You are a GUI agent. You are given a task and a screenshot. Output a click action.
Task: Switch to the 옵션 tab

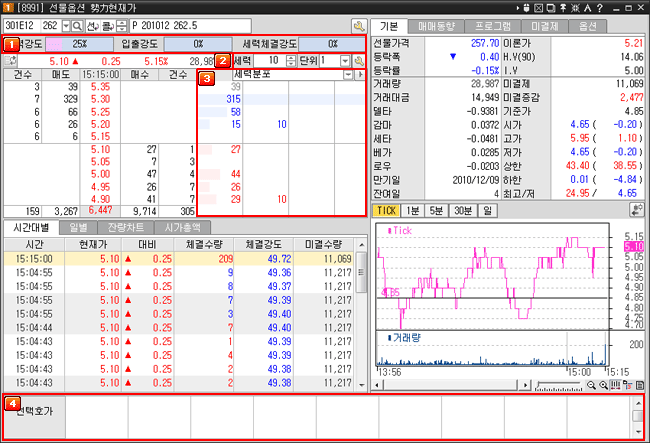(587, 27)
